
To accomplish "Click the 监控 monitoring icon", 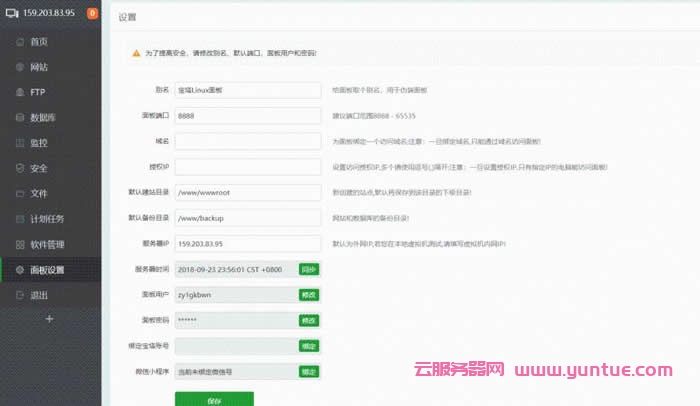I will (x=17, y=143).
